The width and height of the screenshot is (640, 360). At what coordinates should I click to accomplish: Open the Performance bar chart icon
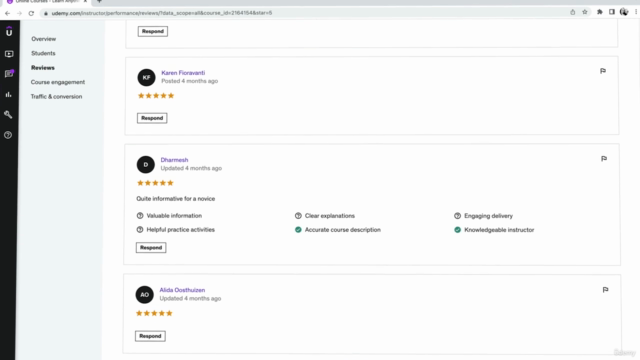tap(9, 94)
